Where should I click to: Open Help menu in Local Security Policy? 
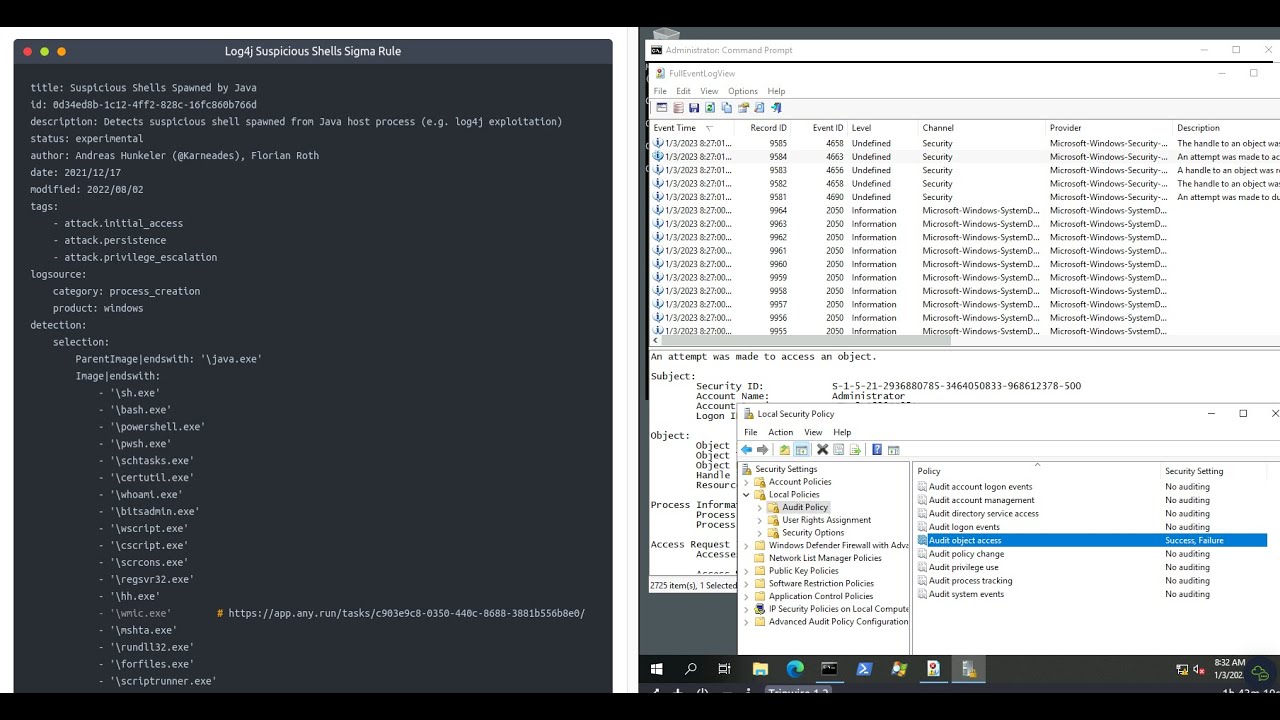point(842,432)
